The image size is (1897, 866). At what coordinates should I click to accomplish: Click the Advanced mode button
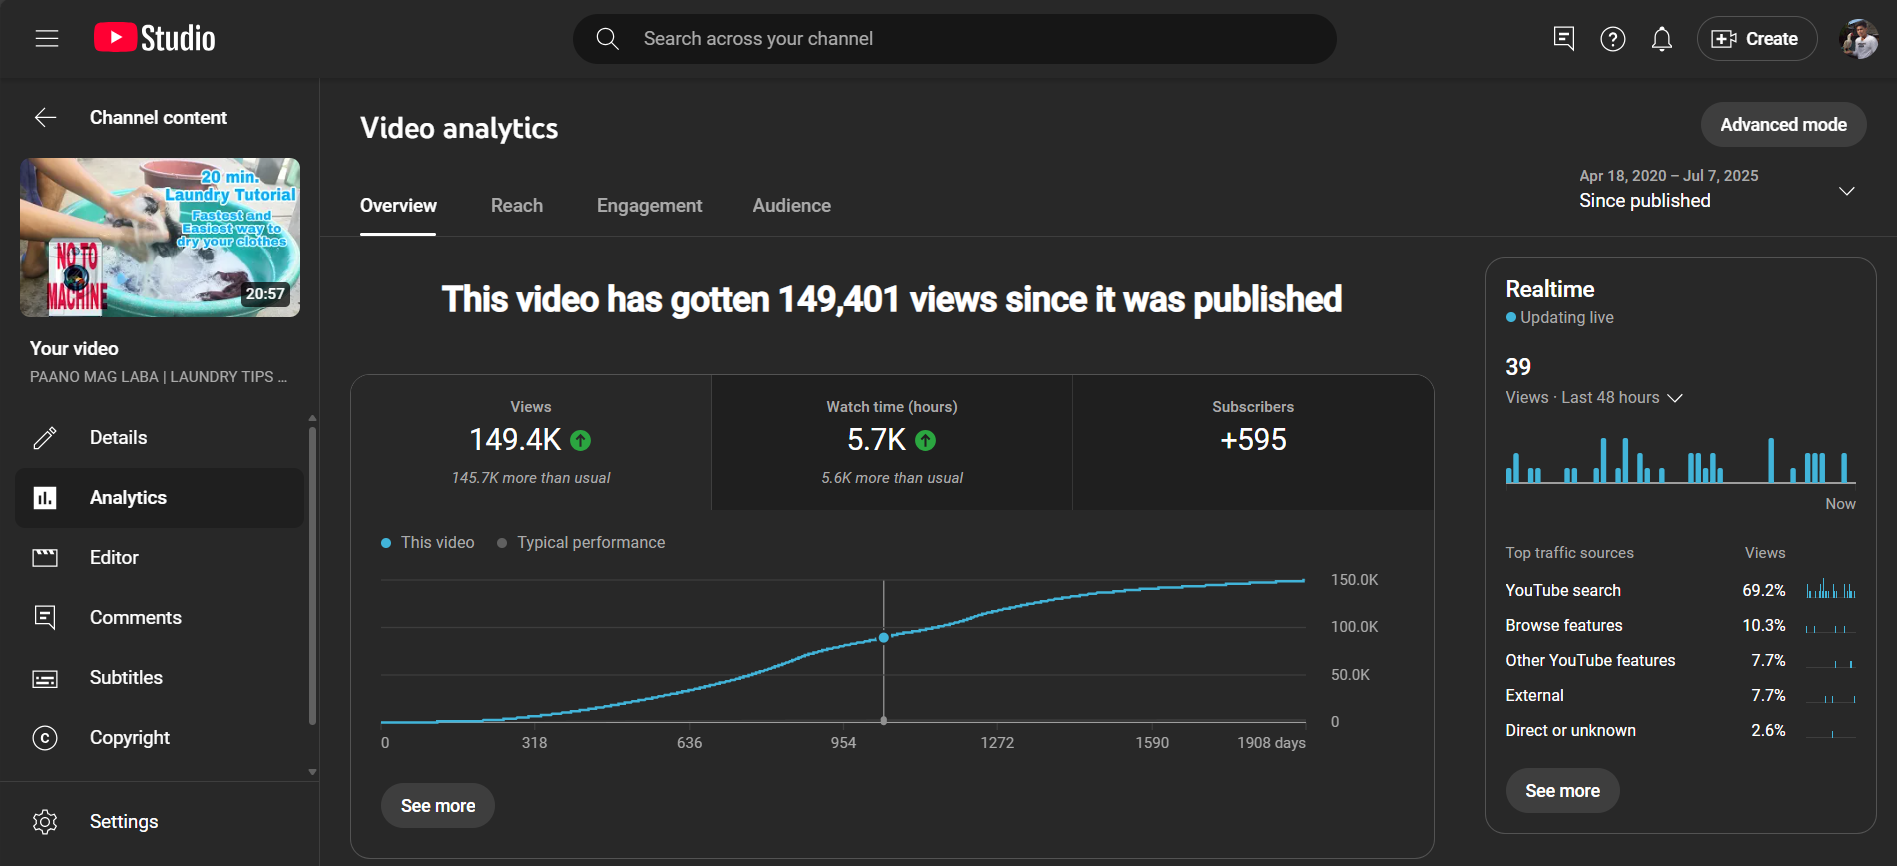(x=1783, y=125)
